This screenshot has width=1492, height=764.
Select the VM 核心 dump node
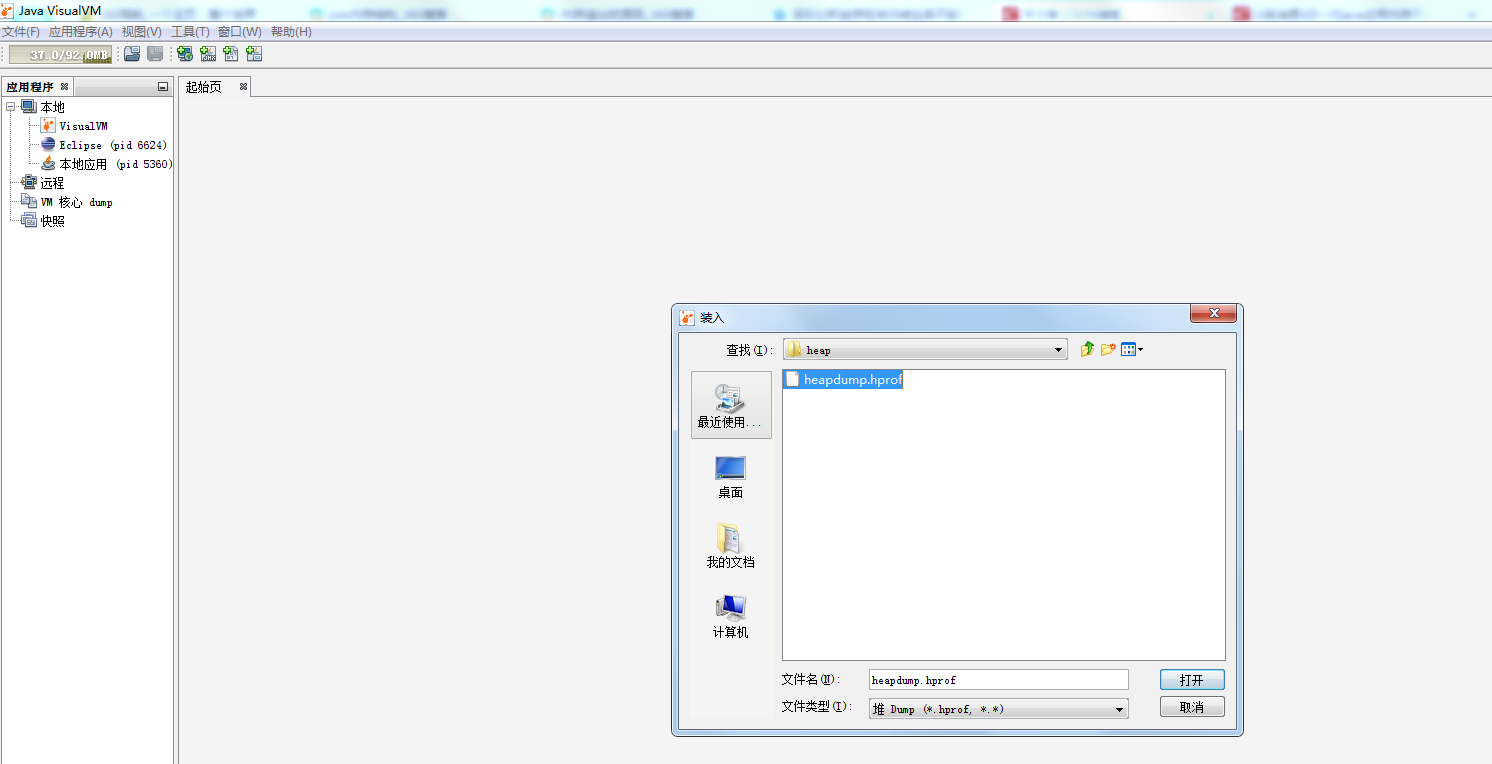click(x=76, y=202)
